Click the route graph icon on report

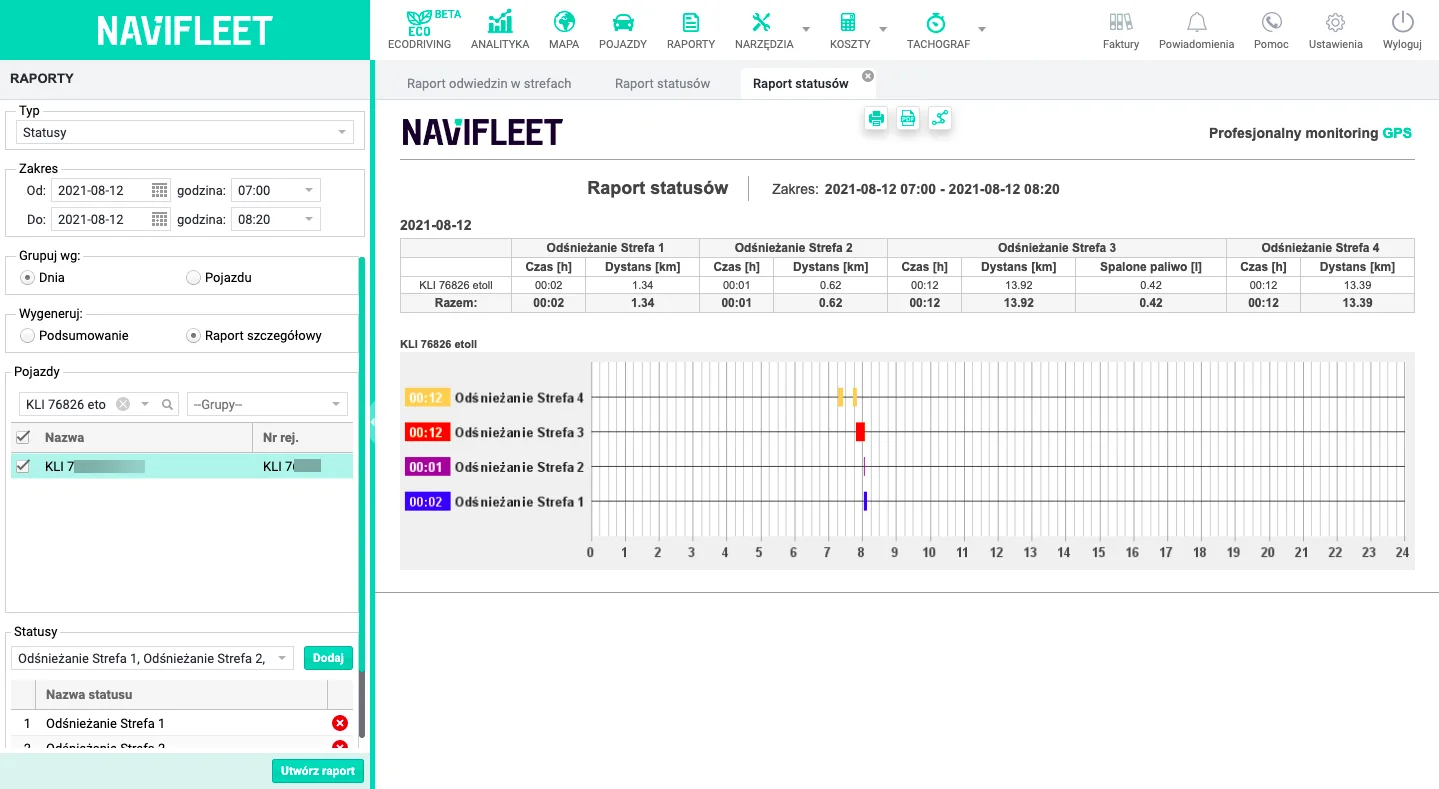[940, 119]
